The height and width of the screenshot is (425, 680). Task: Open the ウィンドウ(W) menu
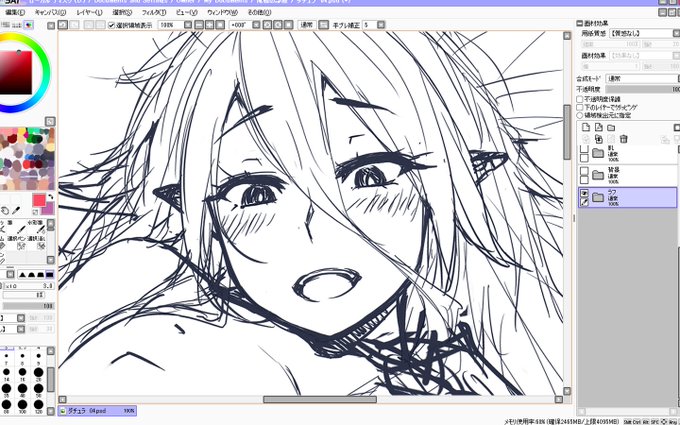point(222,13)
